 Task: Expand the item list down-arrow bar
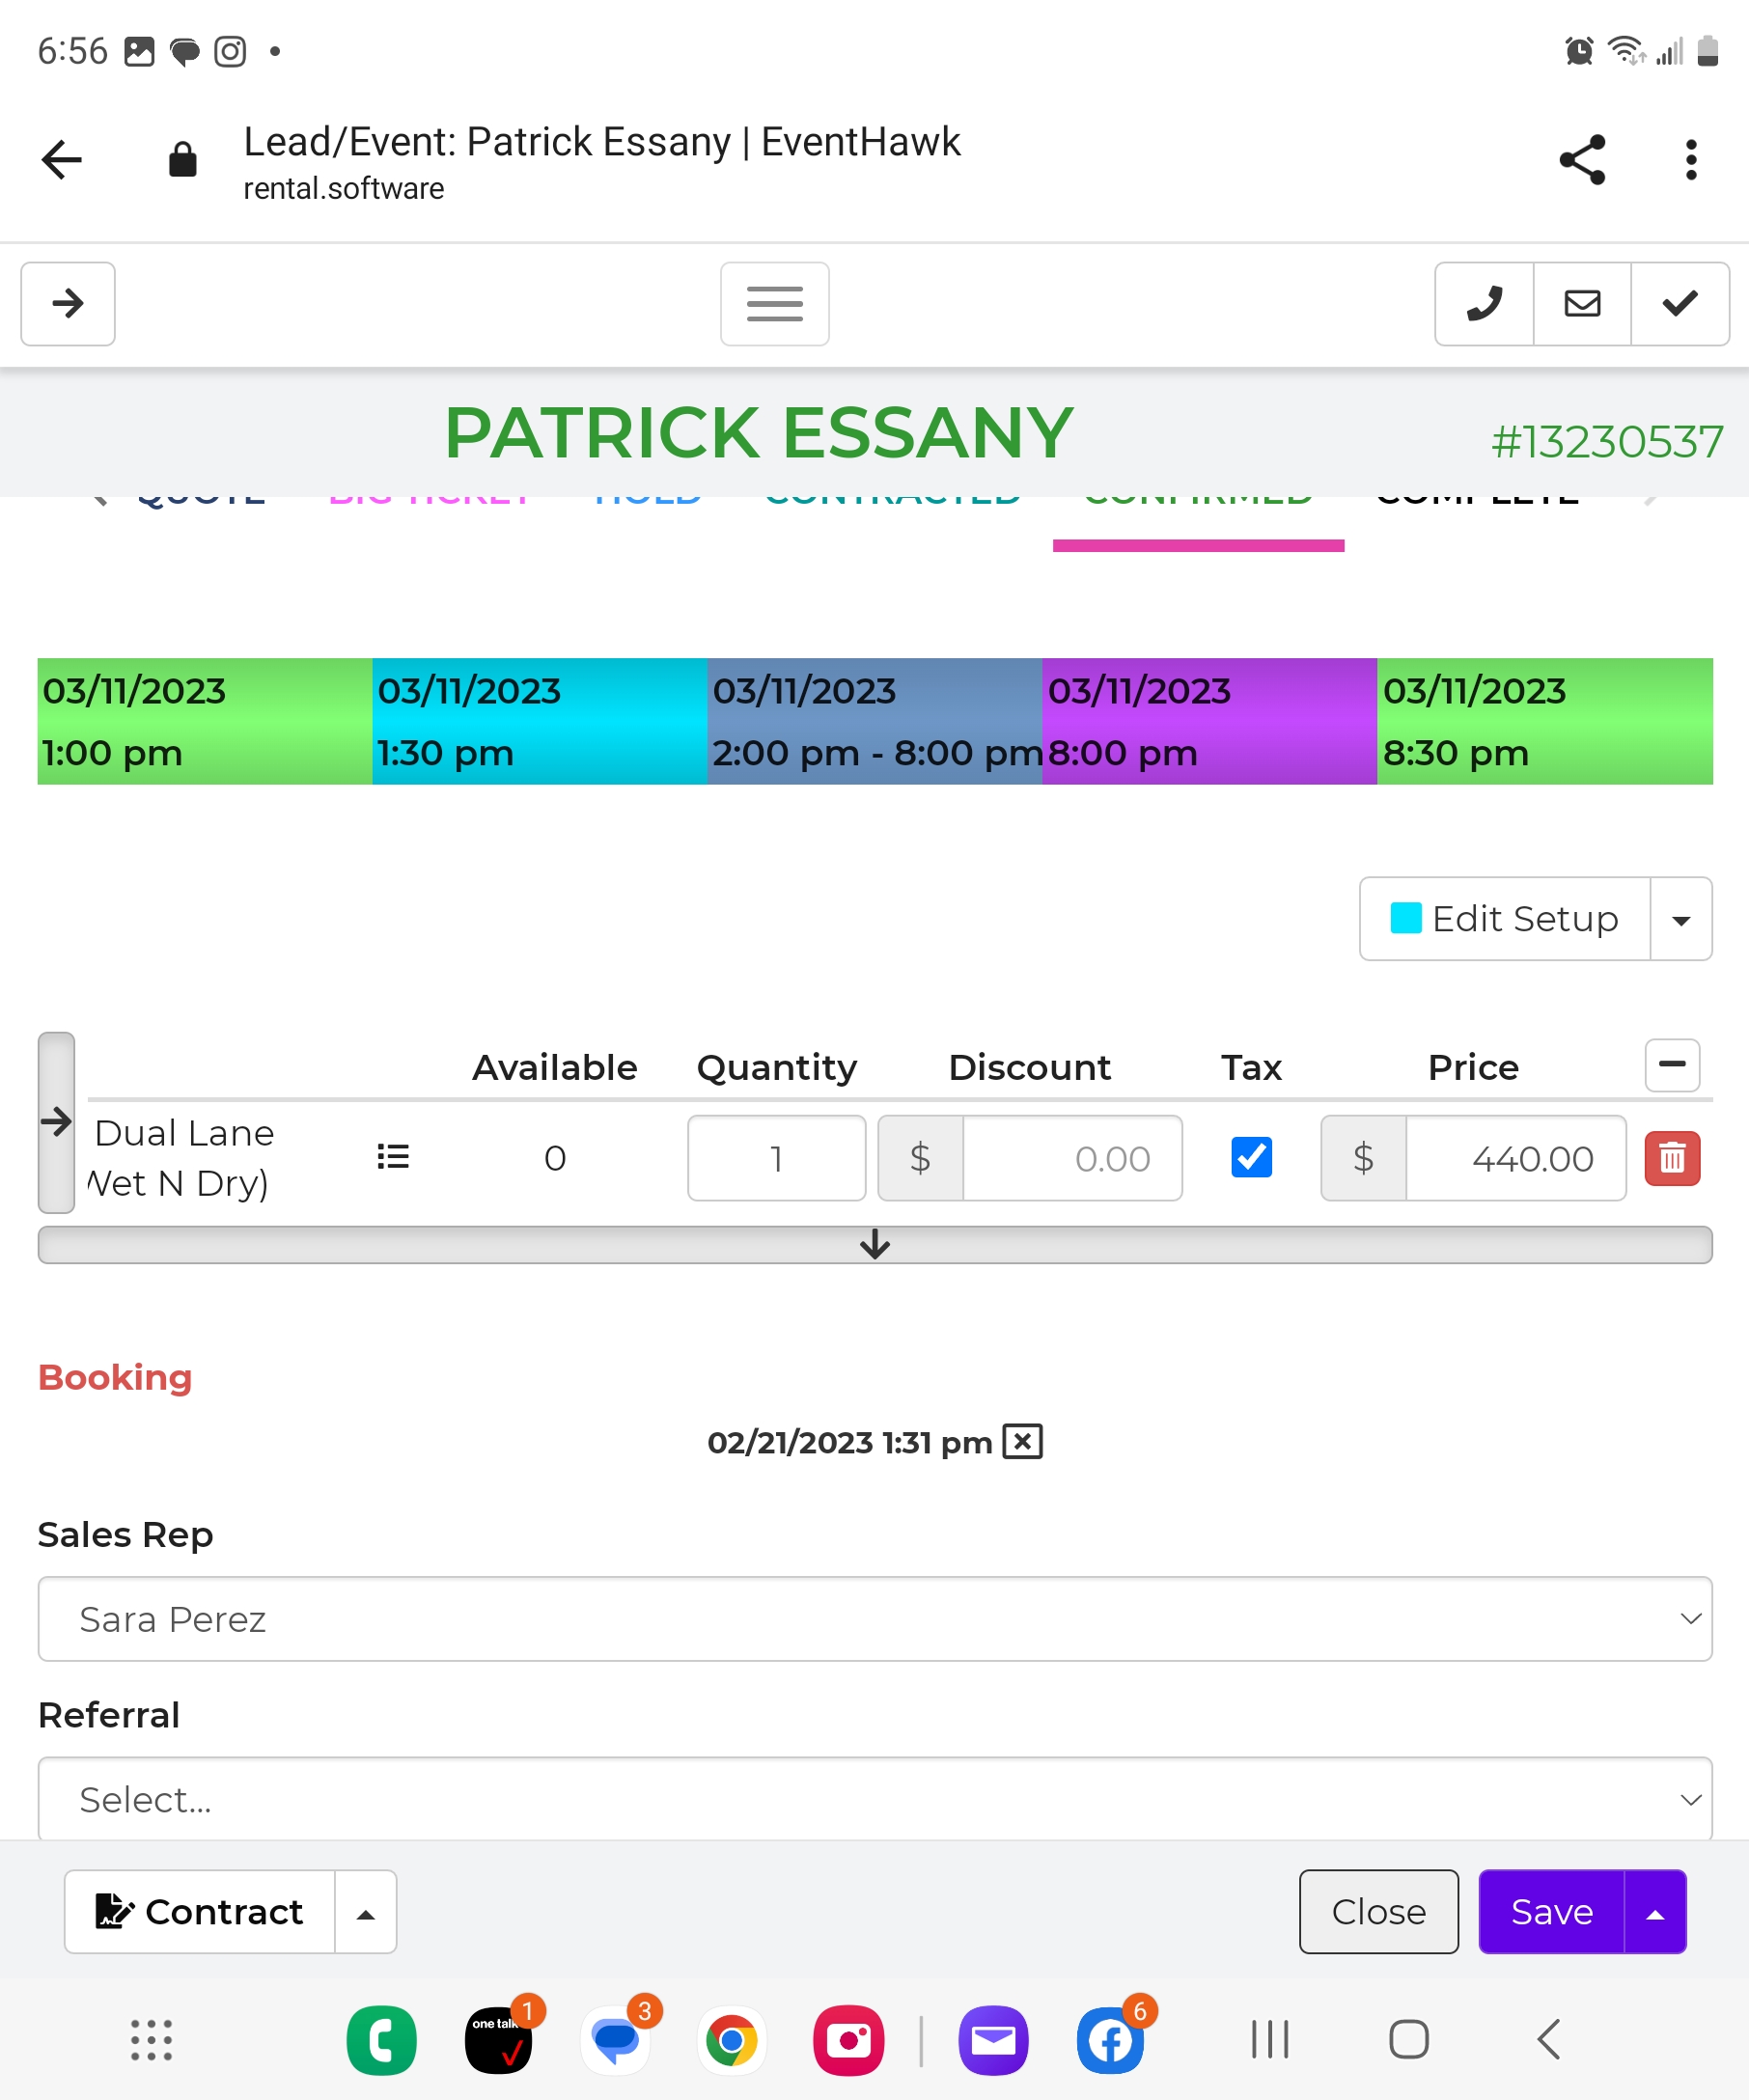[874, 1245]
